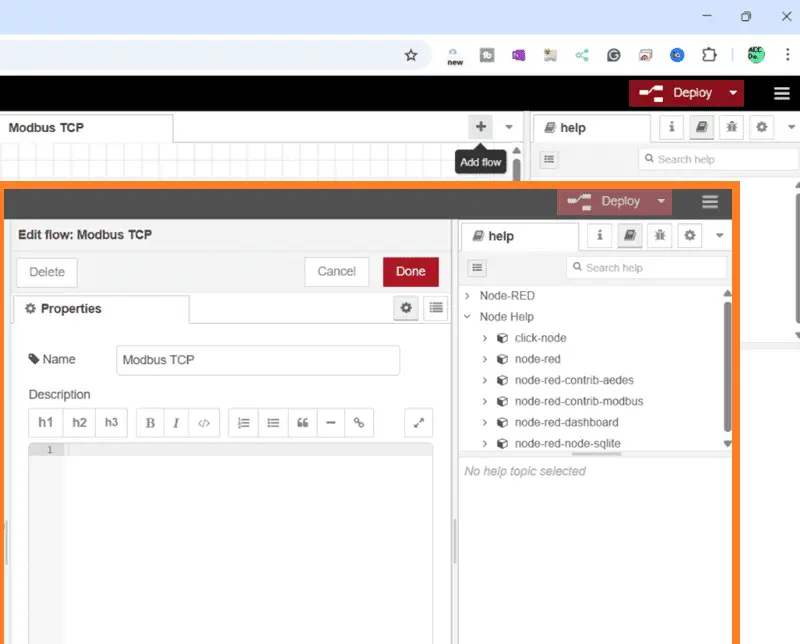Open the configuration gear tab in the top sidebar

762,127
